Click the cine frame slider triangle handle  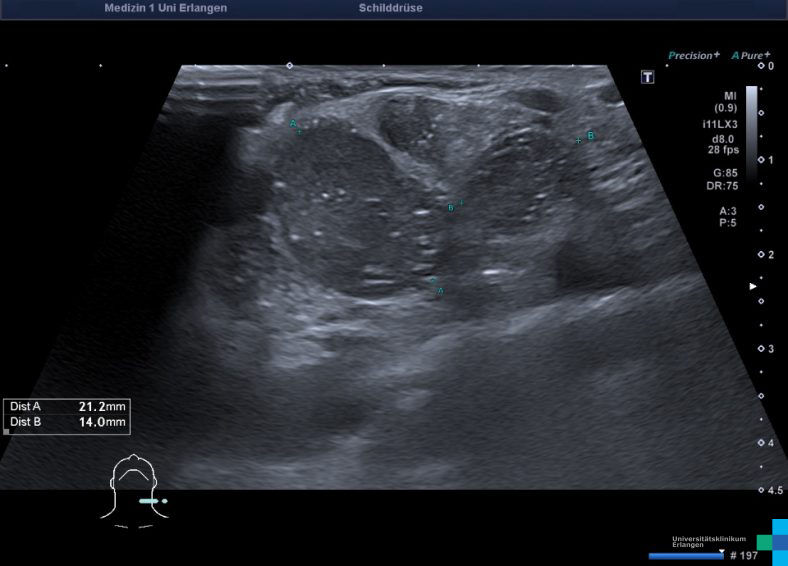pyautogui.click(x=721, y=550)
